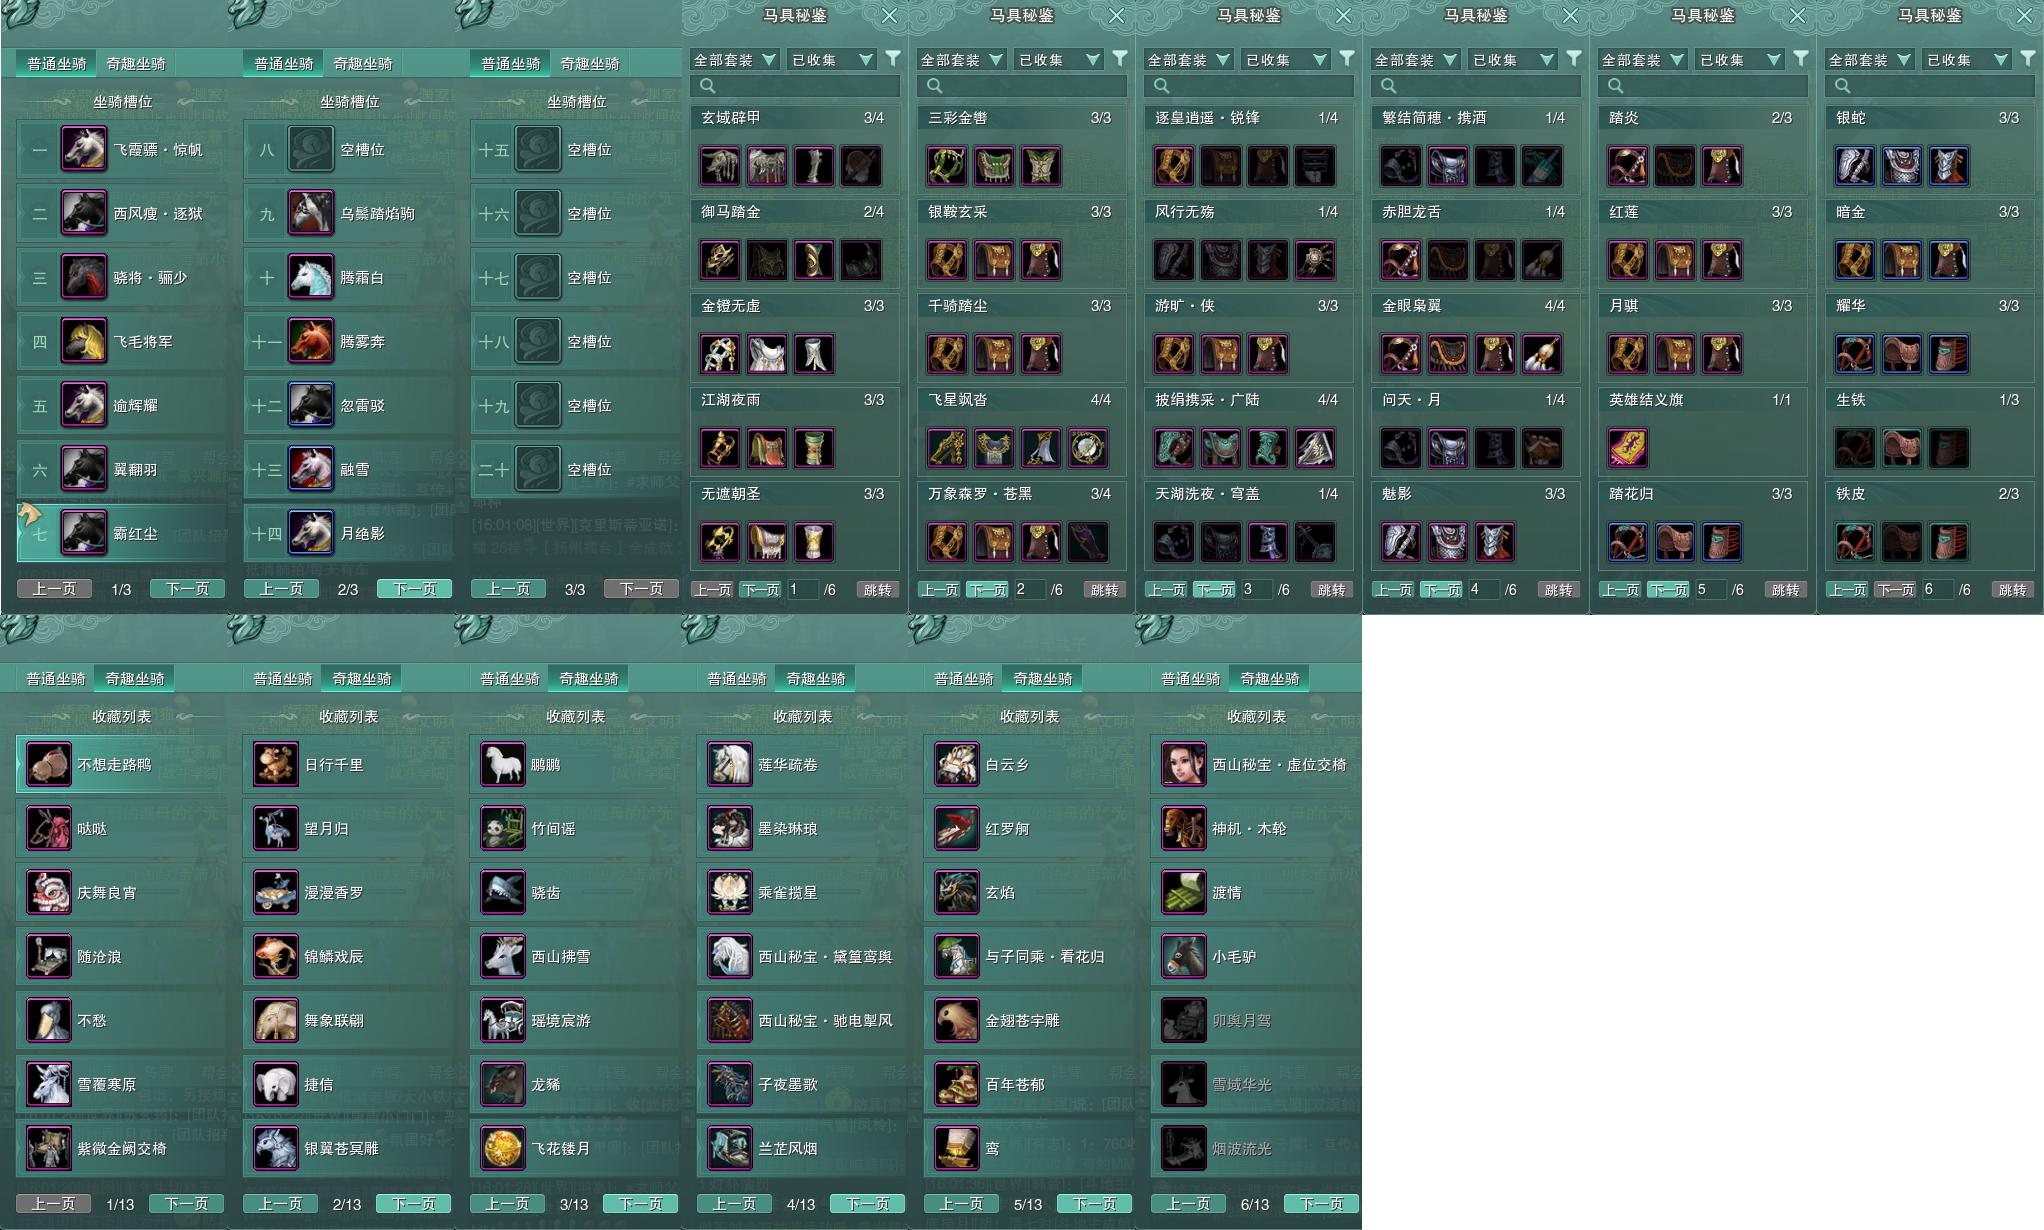Select 奇趣坐骑 tab in 4/13 panel
The height and width of the screenshot is (1230, 2044).
(x=816, y=678)
